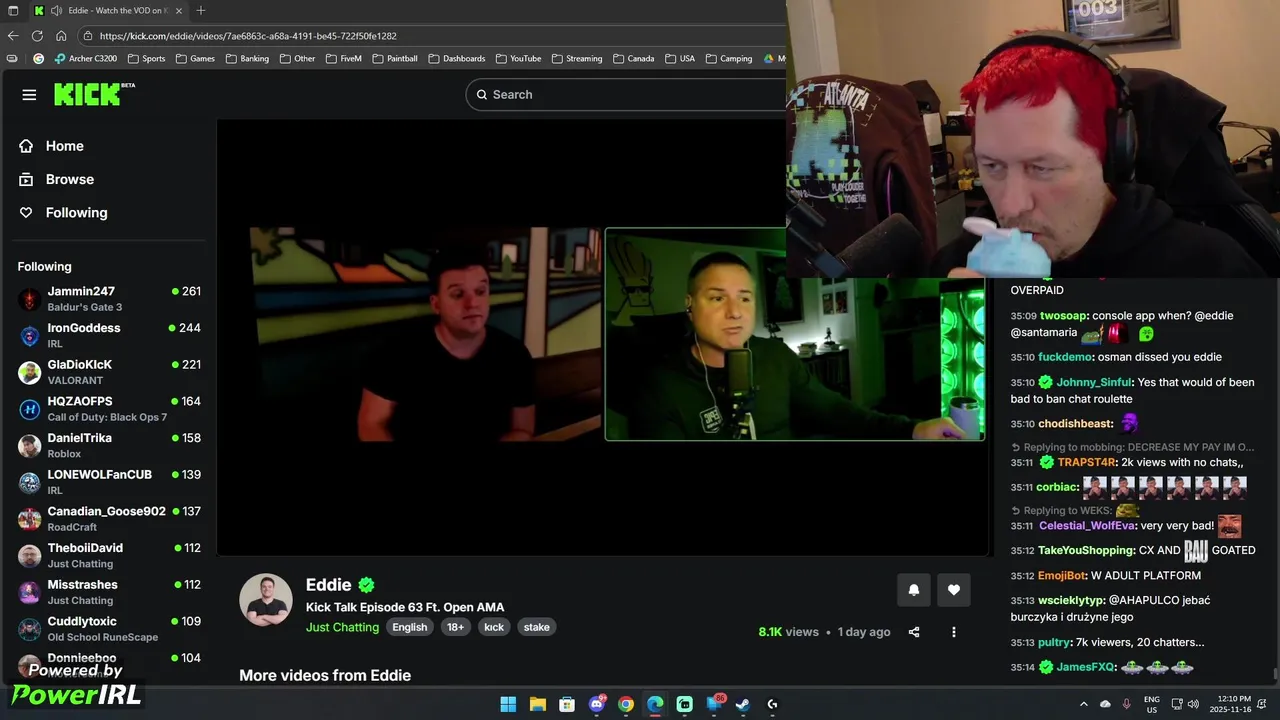The image size is (1280, 720).
Task: Show hidden system tray icons
Action: (1083, 704)
